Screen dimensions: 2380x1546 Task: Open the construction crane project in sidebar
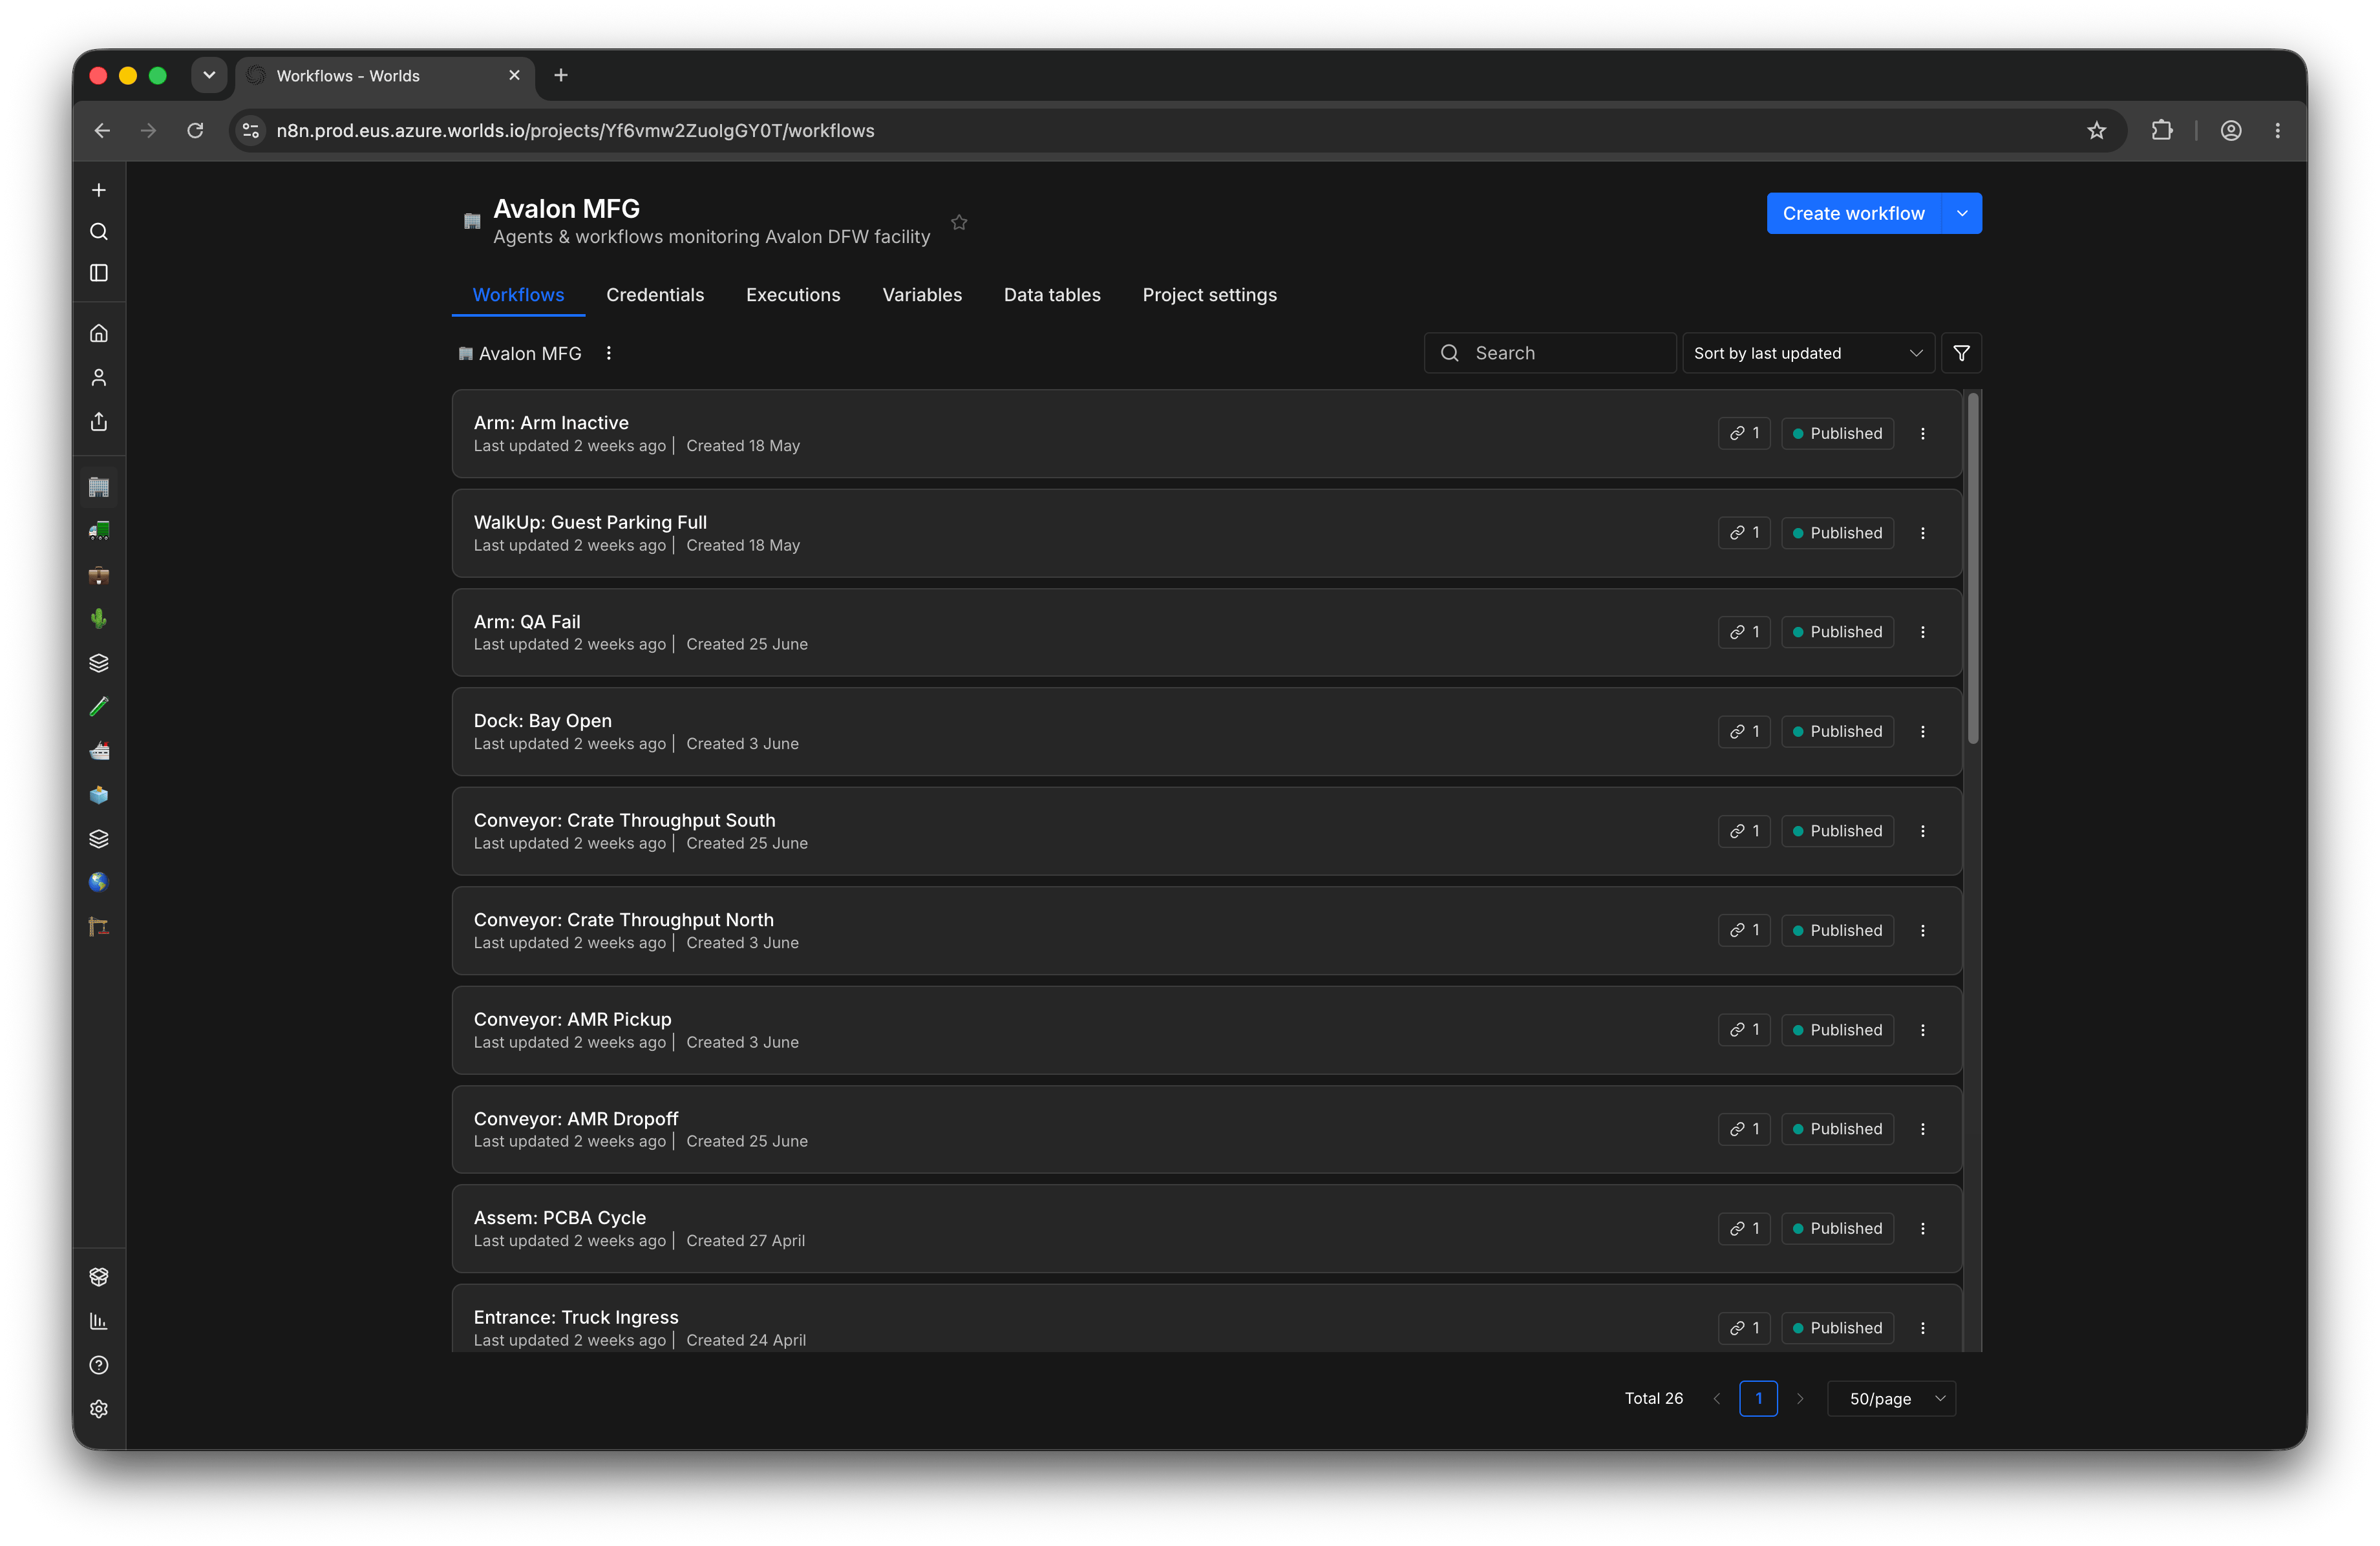tap(99, 927)
